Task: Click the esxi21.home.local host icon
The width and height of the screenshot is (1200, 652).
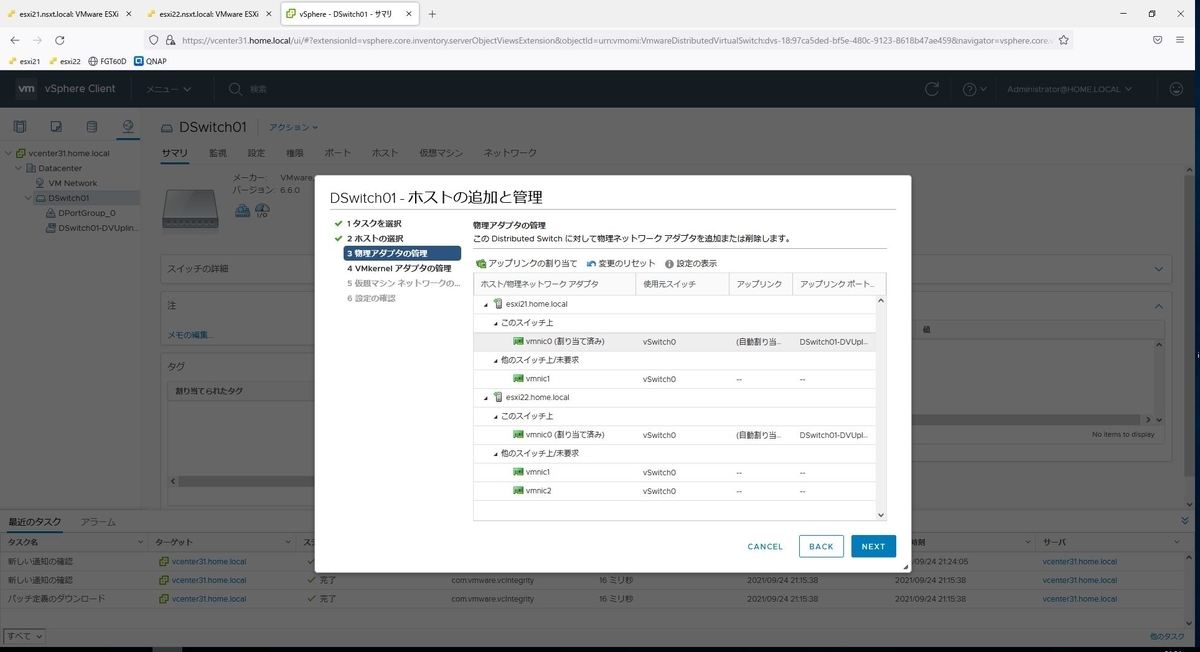Action: pyautogui.click(x=498, y=304)
